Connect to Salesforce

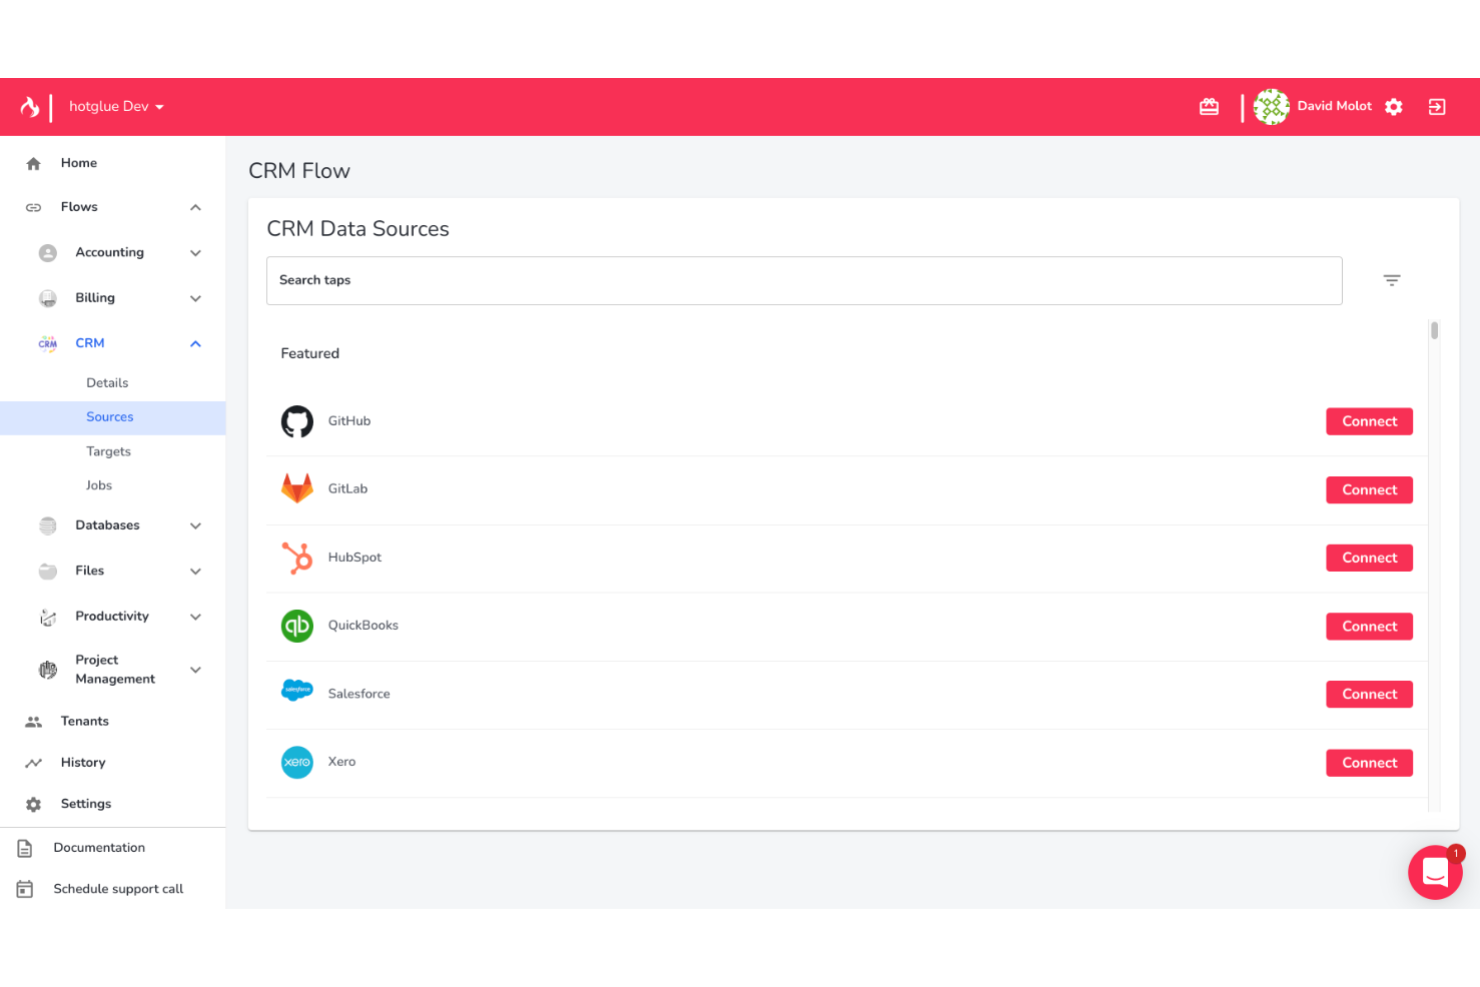(1369, 693)
